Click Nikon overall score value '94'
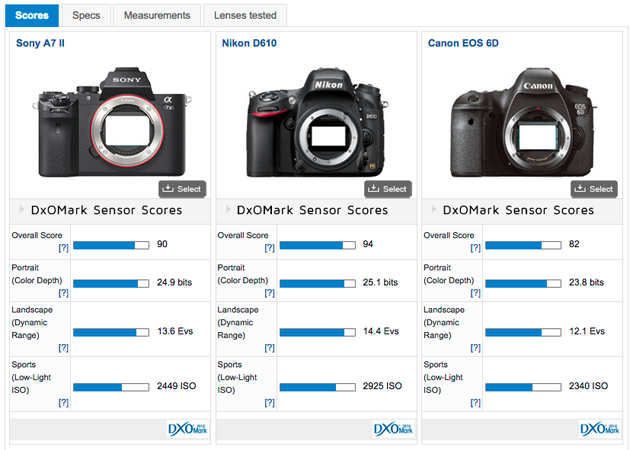630x450 pixels. pyautogui.click(x=368, y=244)
